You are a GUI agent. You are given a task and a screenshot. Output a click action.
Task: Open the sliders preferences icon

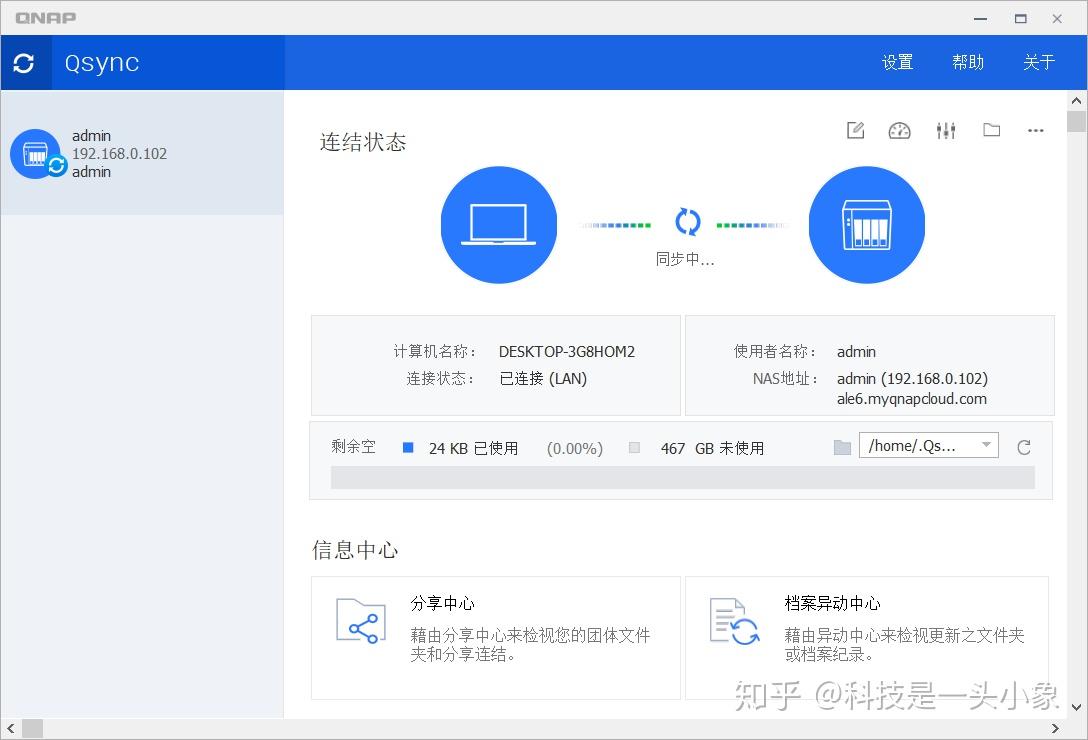point(945,130)
